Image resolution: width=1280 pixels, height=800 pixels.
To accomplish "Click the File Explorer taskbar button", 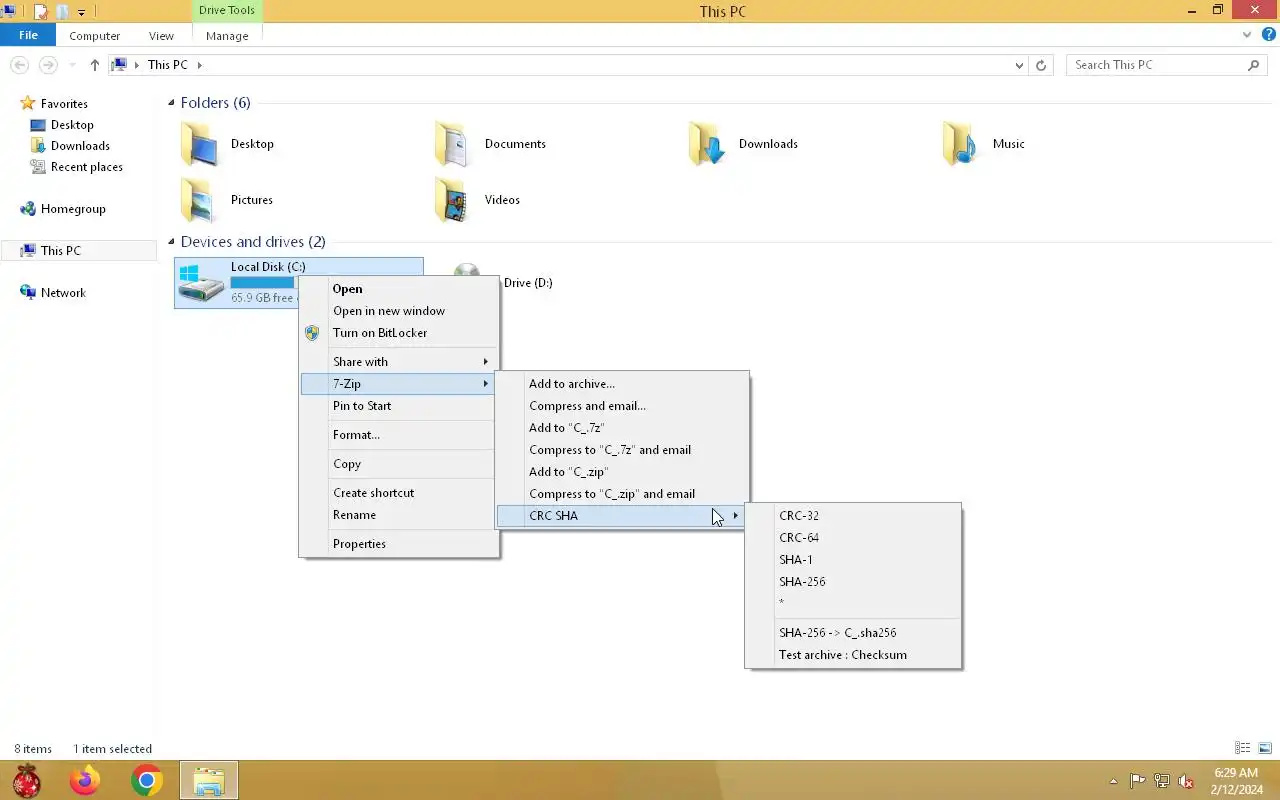I will [x=209, y=780].
